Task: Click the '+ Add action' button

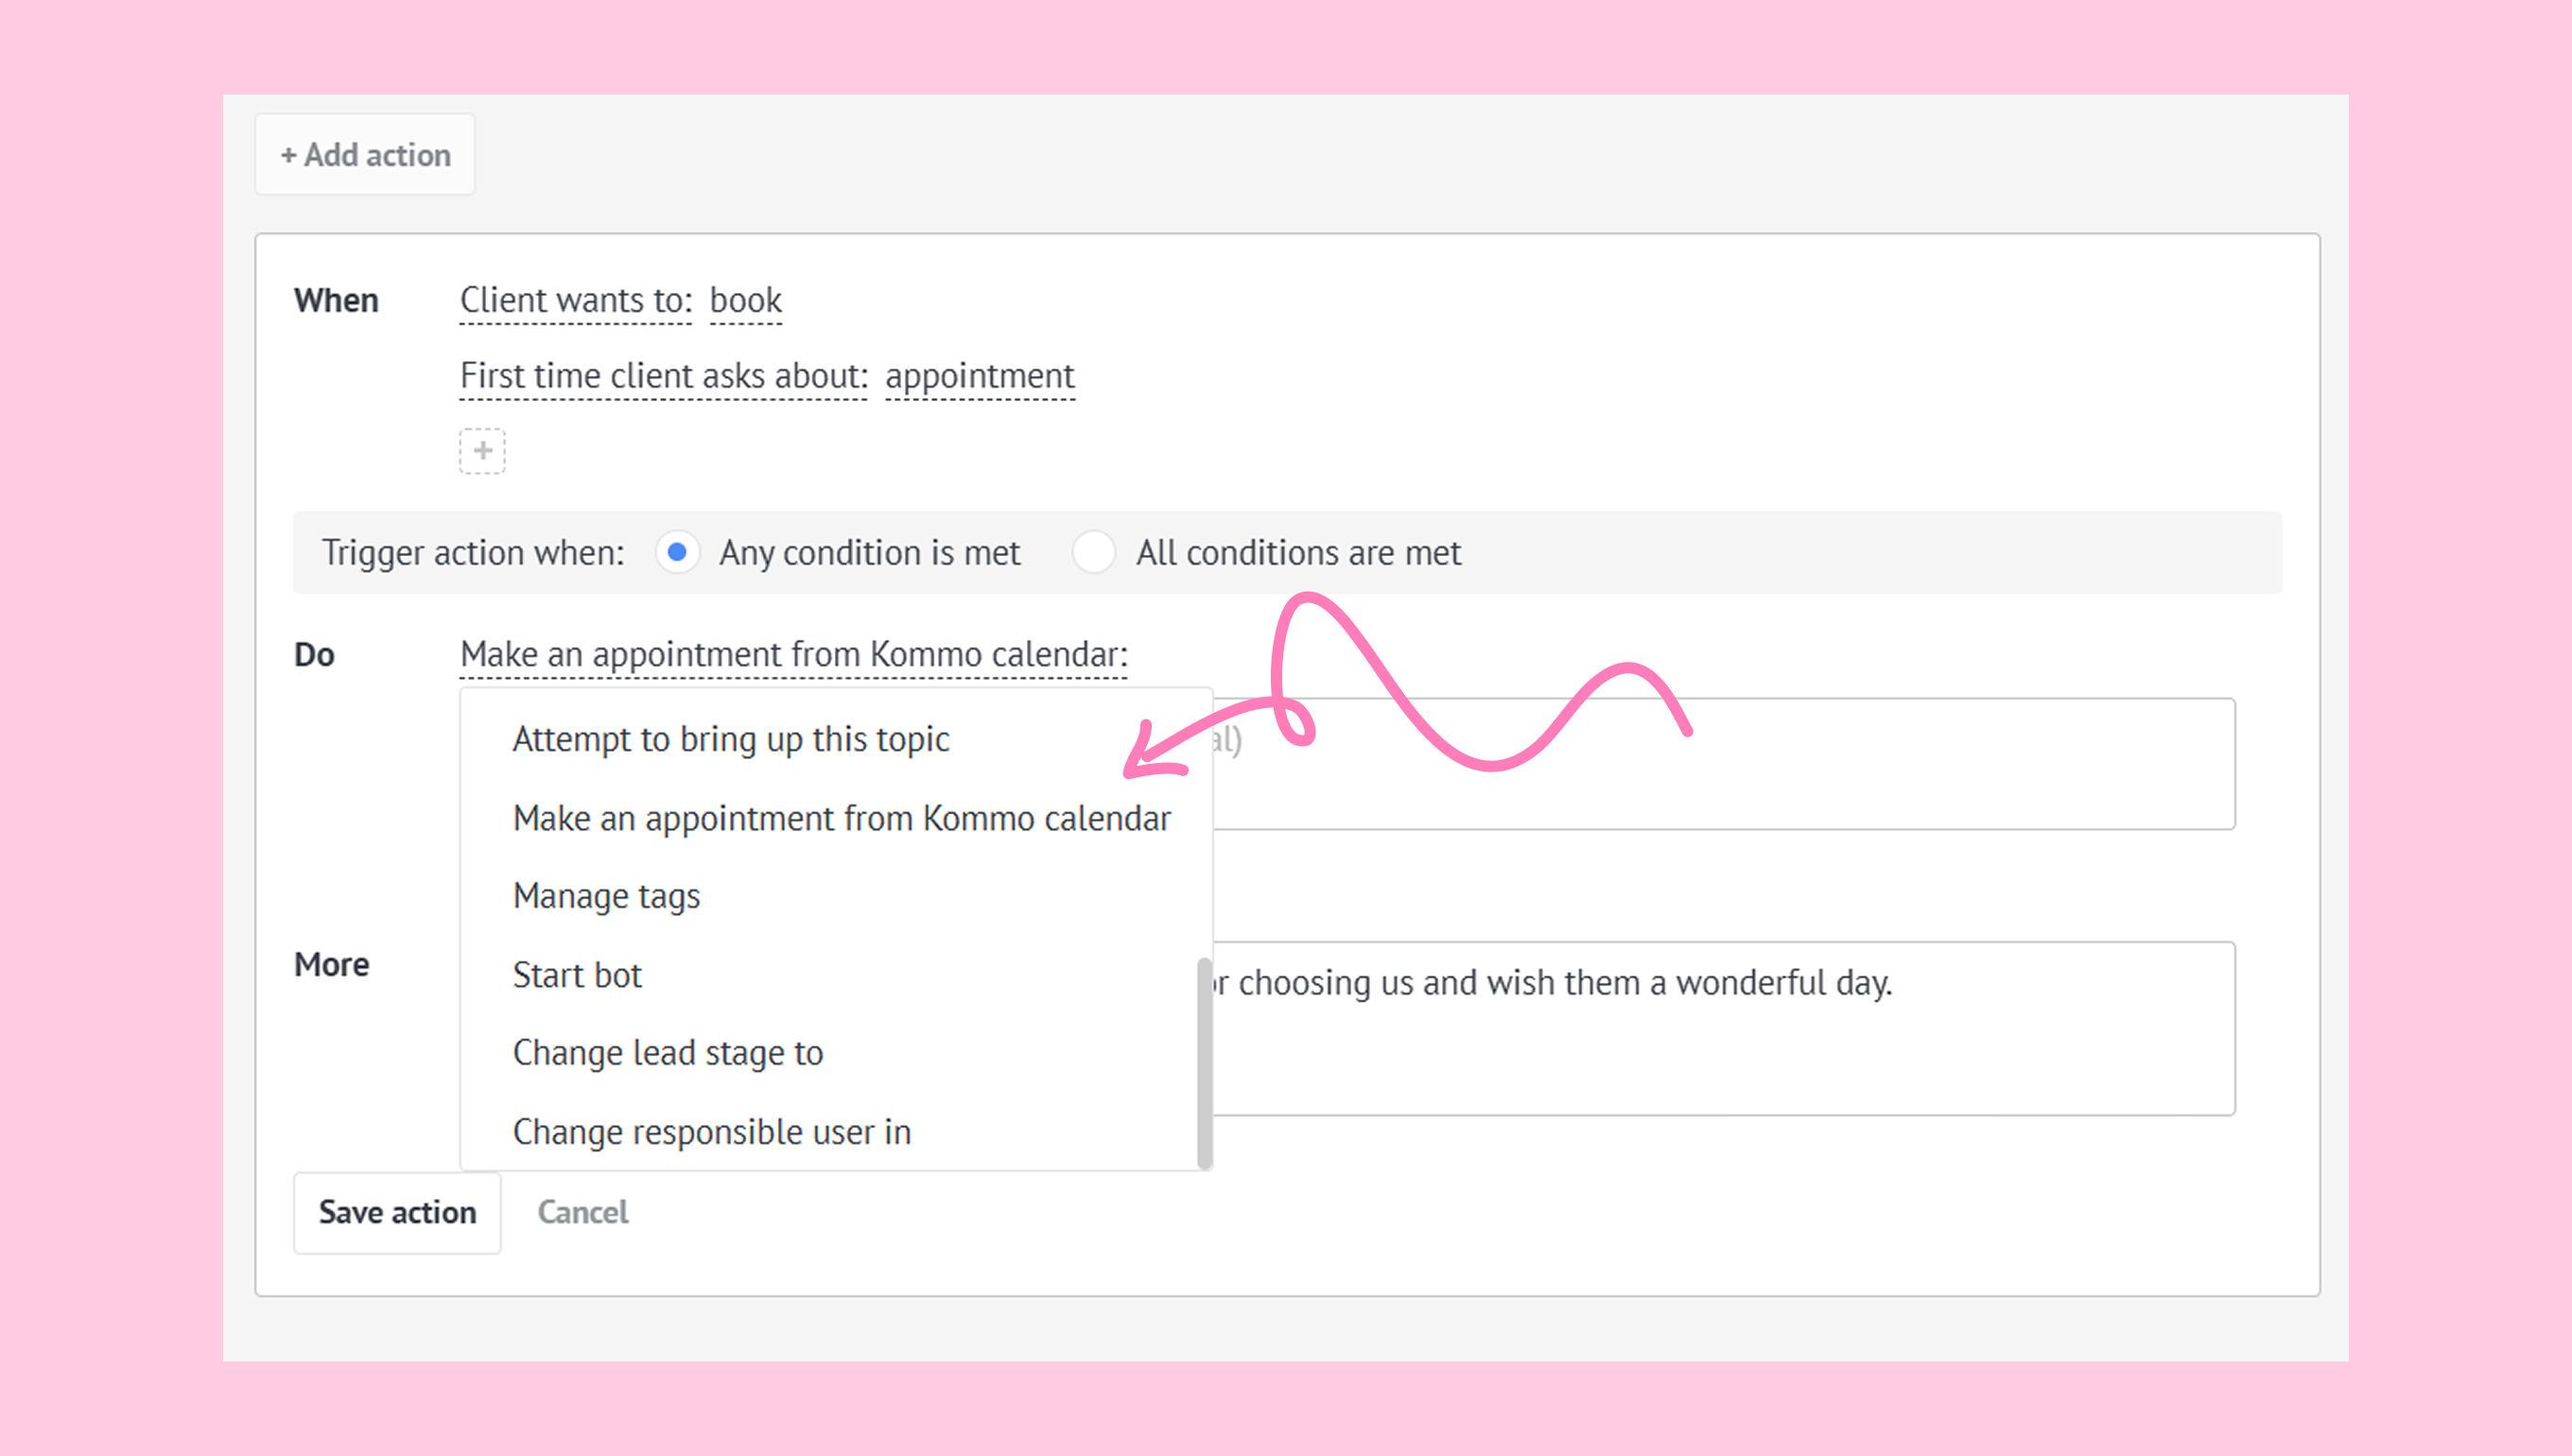Action: (x=365, y=155)
